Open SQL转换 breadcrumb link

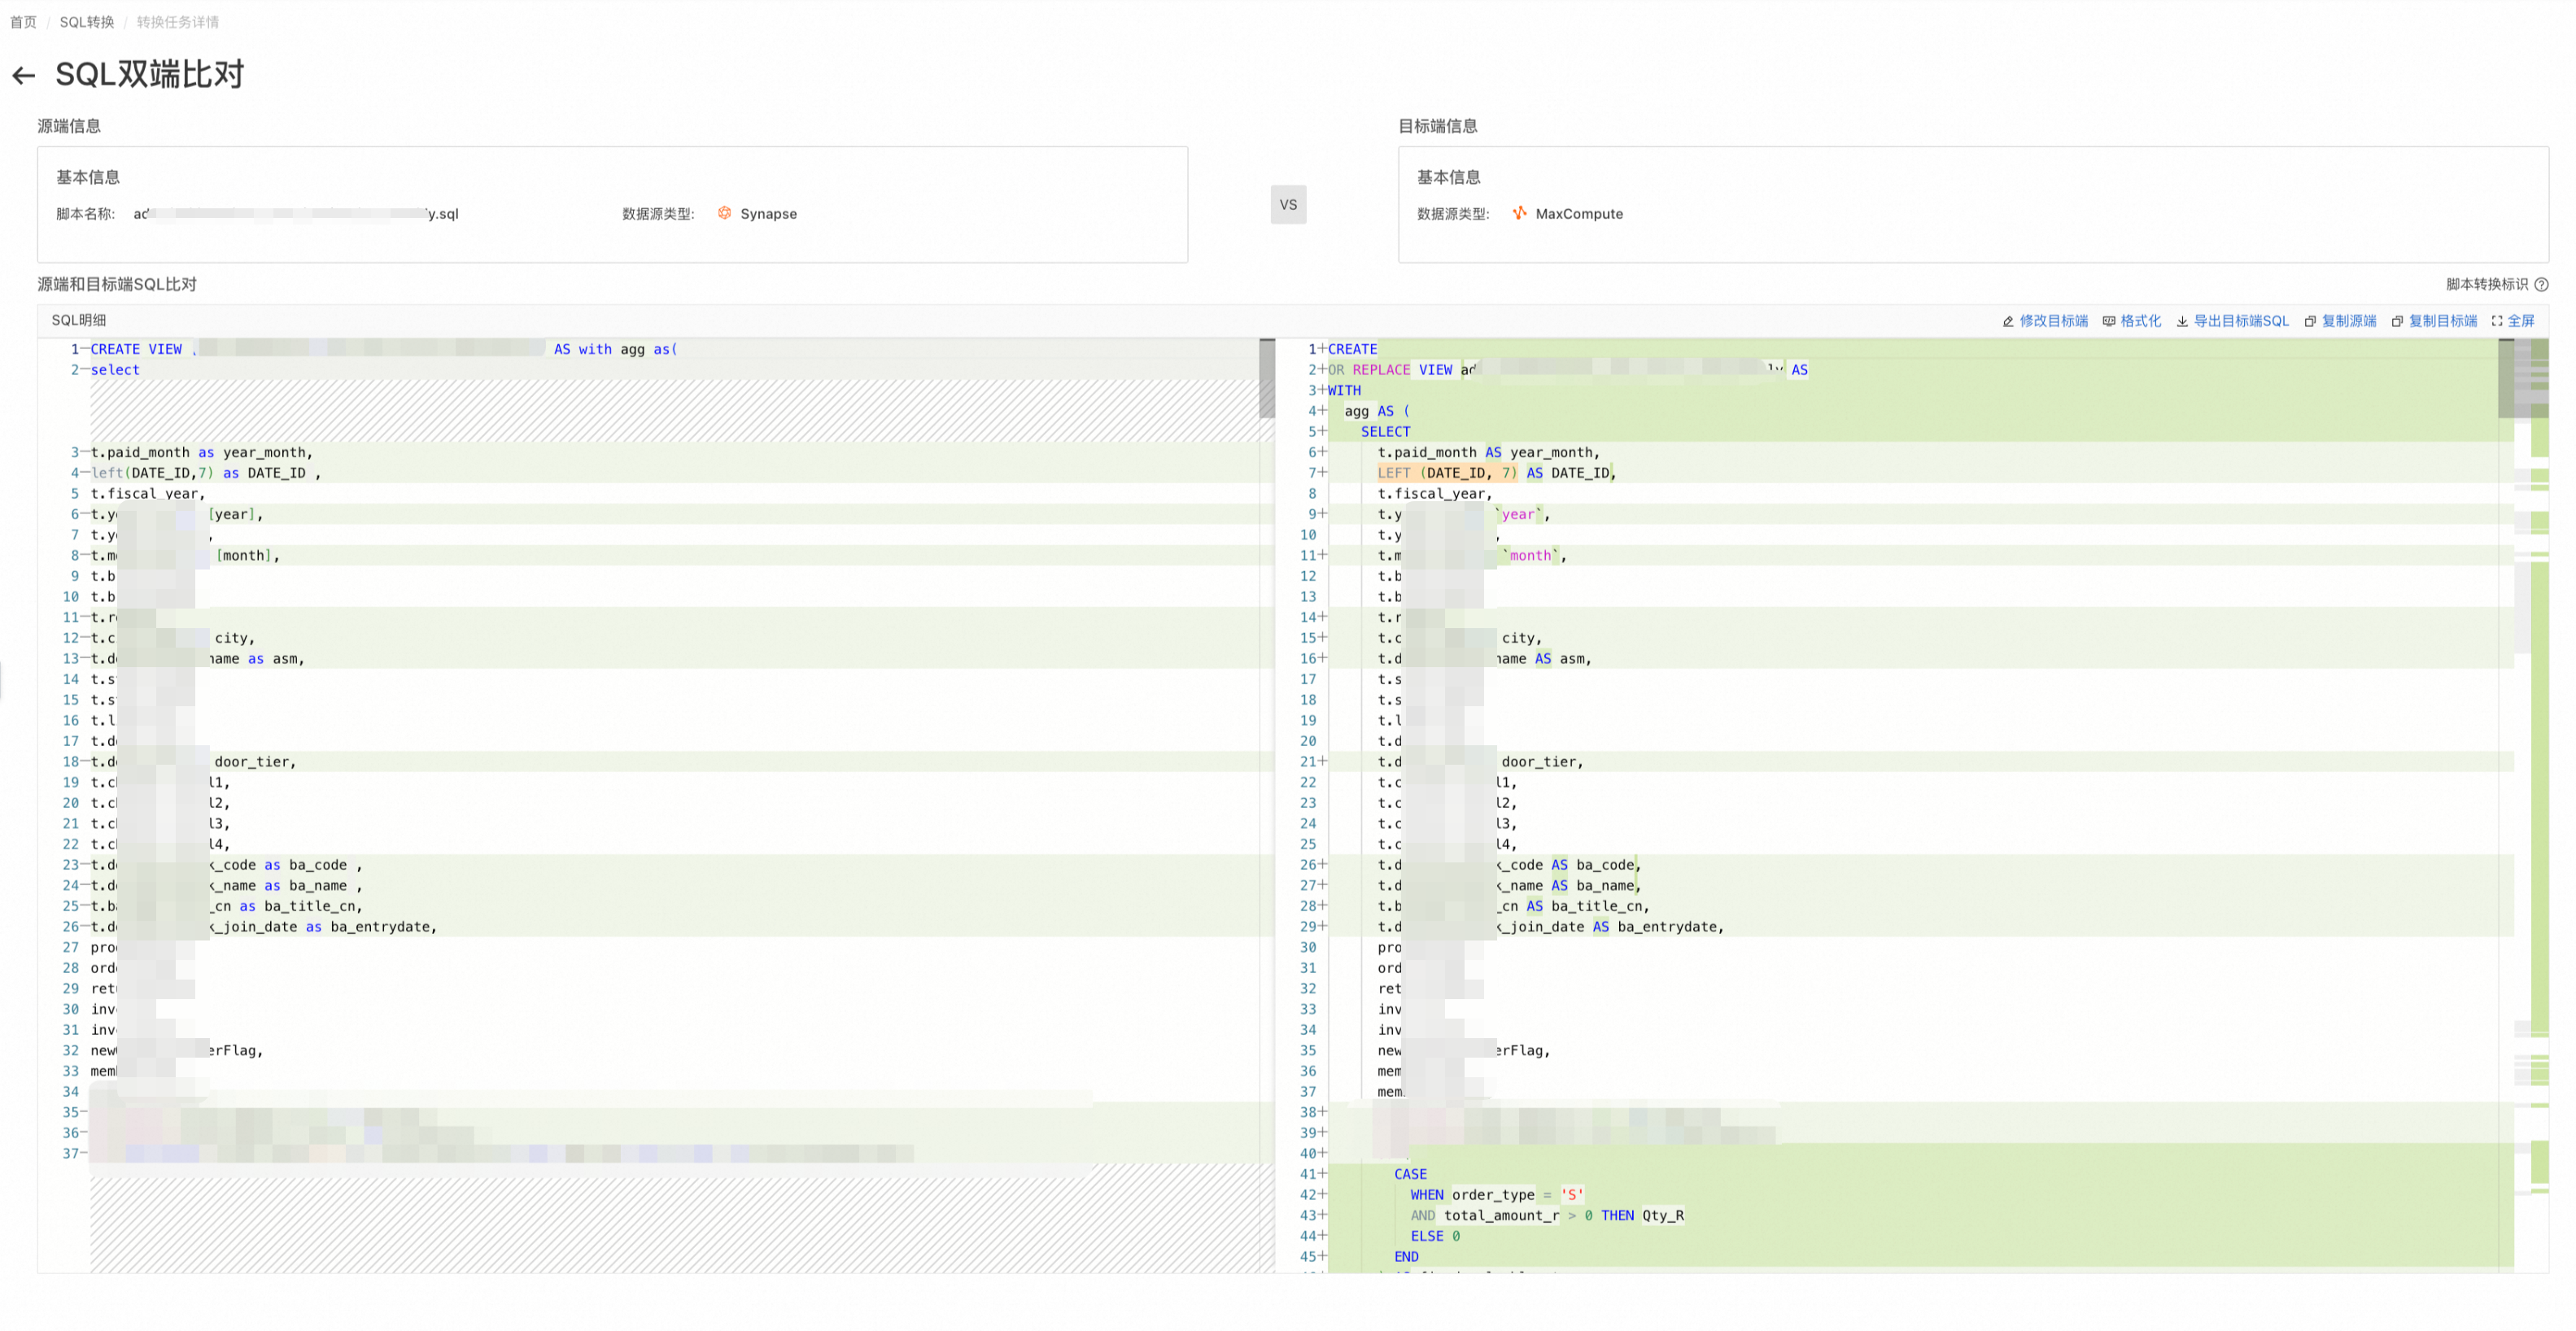point(87,22)
